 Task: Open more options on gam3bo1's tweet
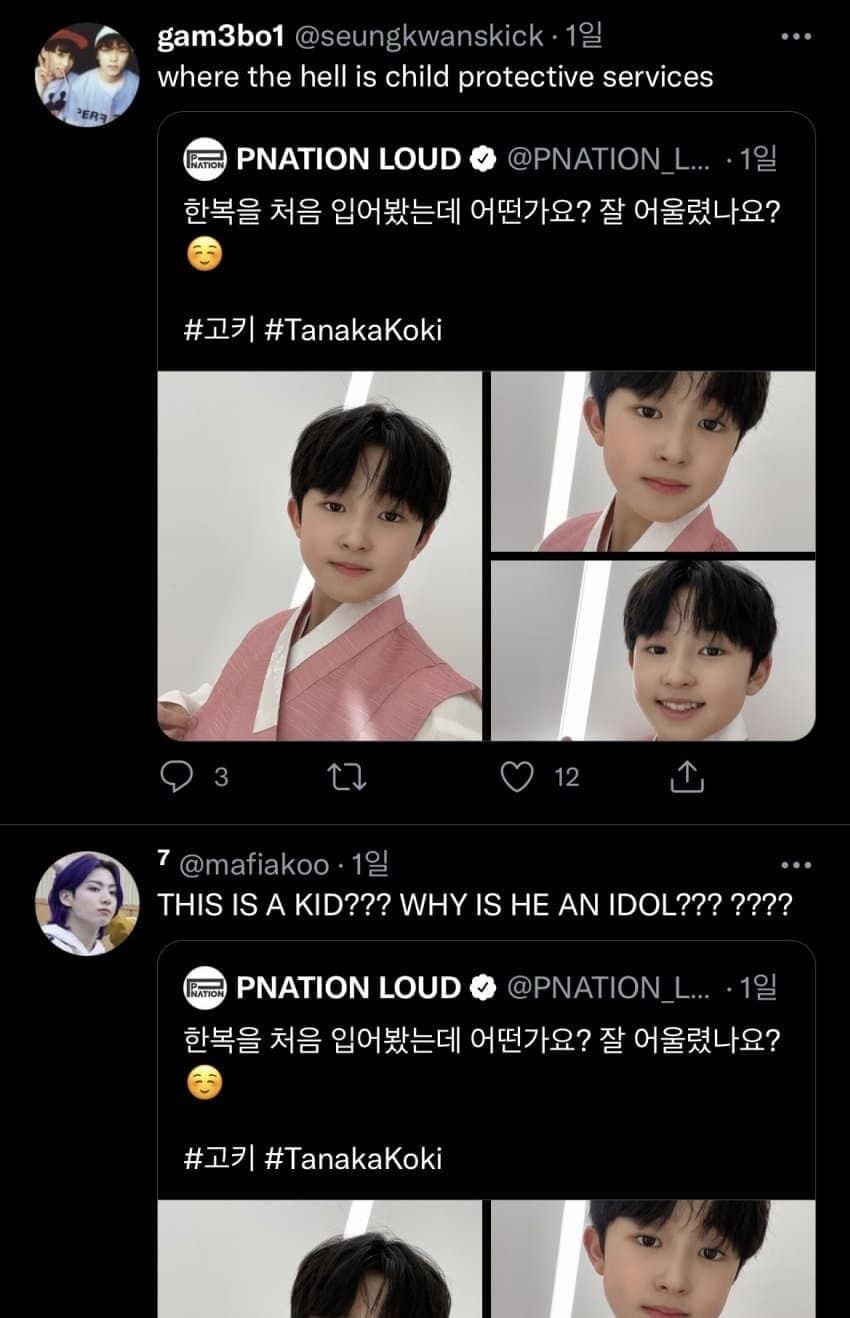(x=795, y=37)
